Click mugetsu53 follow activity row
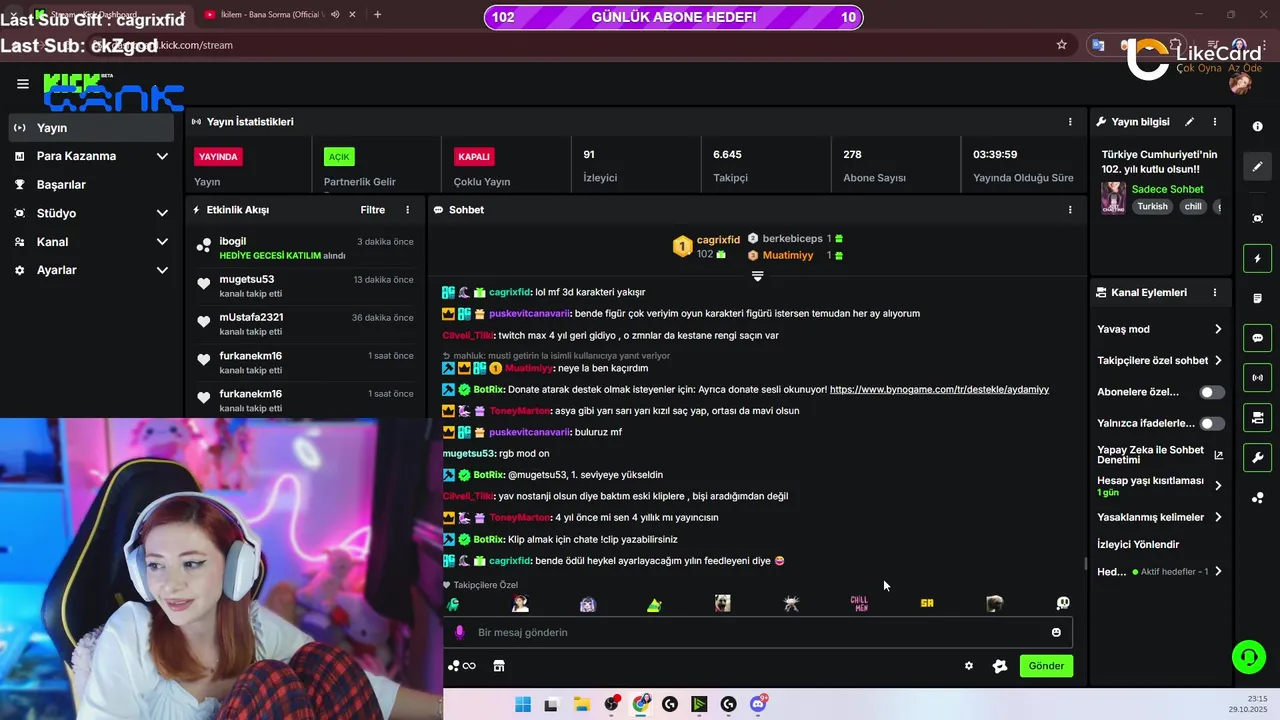This screenshot has height=720, width=1280. [304, 286]
